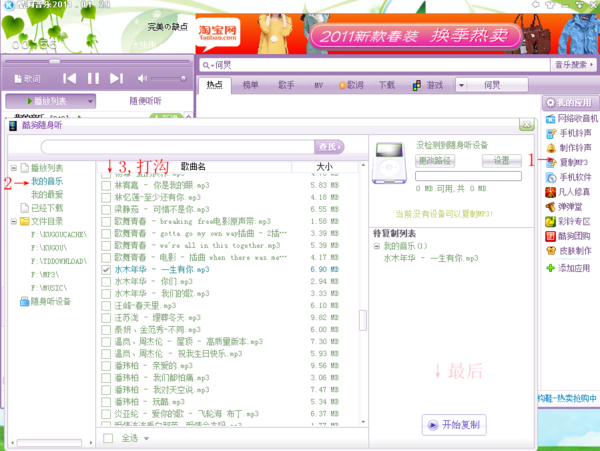Click the search magnifier icon
This screenshot has width=600, height=451.
click(206, 65)
